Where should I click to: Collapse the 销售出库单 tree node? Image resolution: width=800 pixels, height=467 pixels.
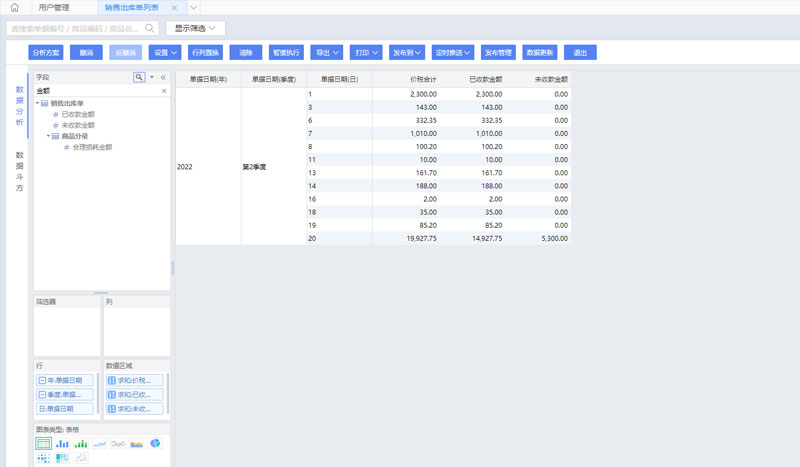tap(38, 103)
